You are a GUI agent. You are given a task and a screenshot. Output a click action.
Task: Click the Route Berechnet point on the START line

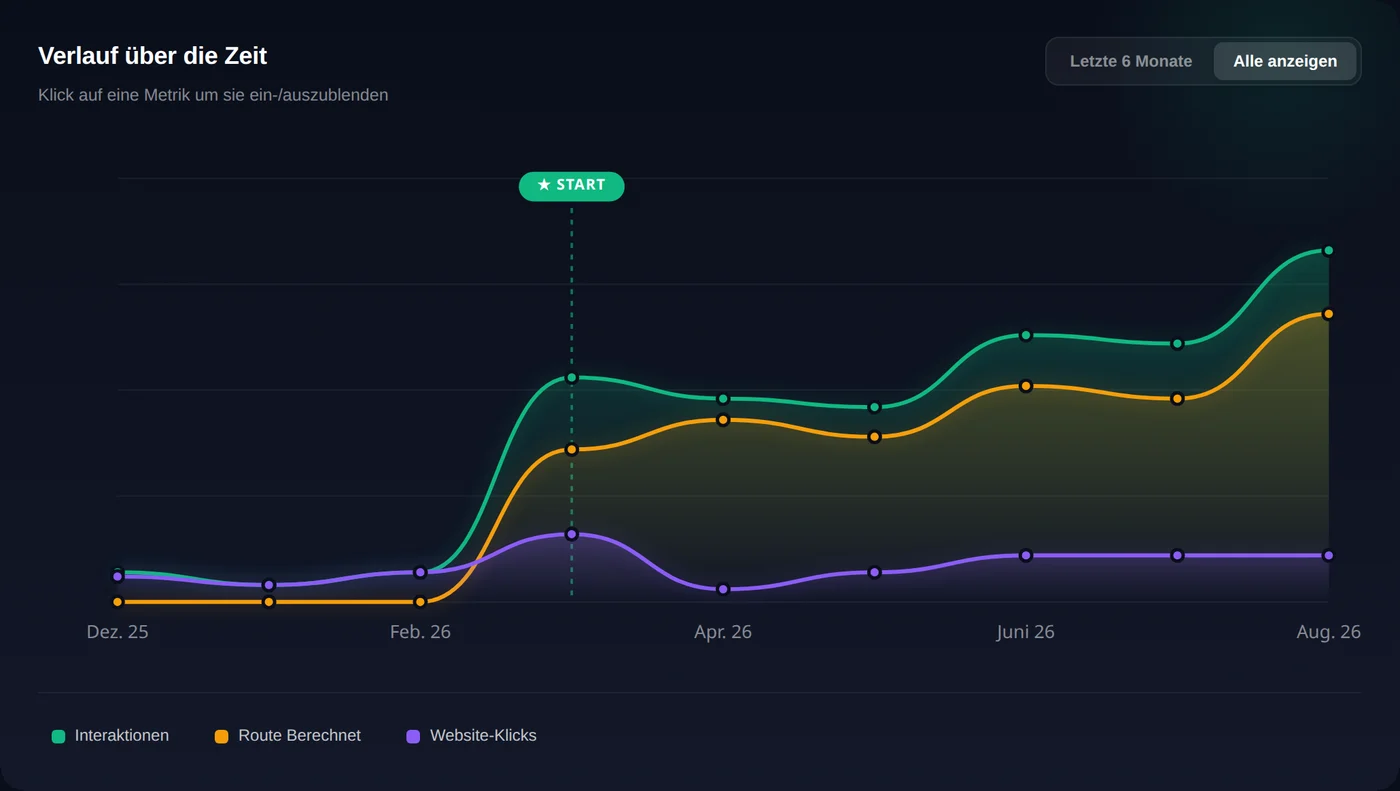[572, 449]
